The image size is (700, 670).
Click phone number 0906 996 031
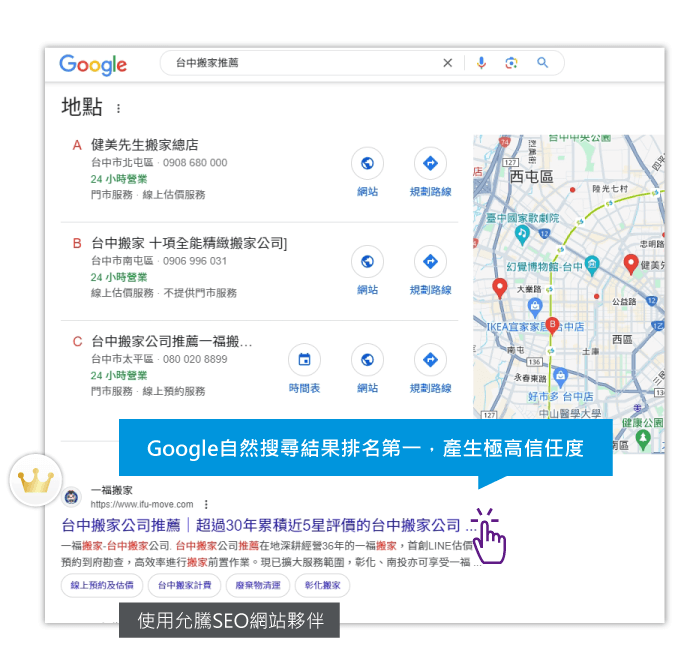pyautogui.click(x=195, y=261)
